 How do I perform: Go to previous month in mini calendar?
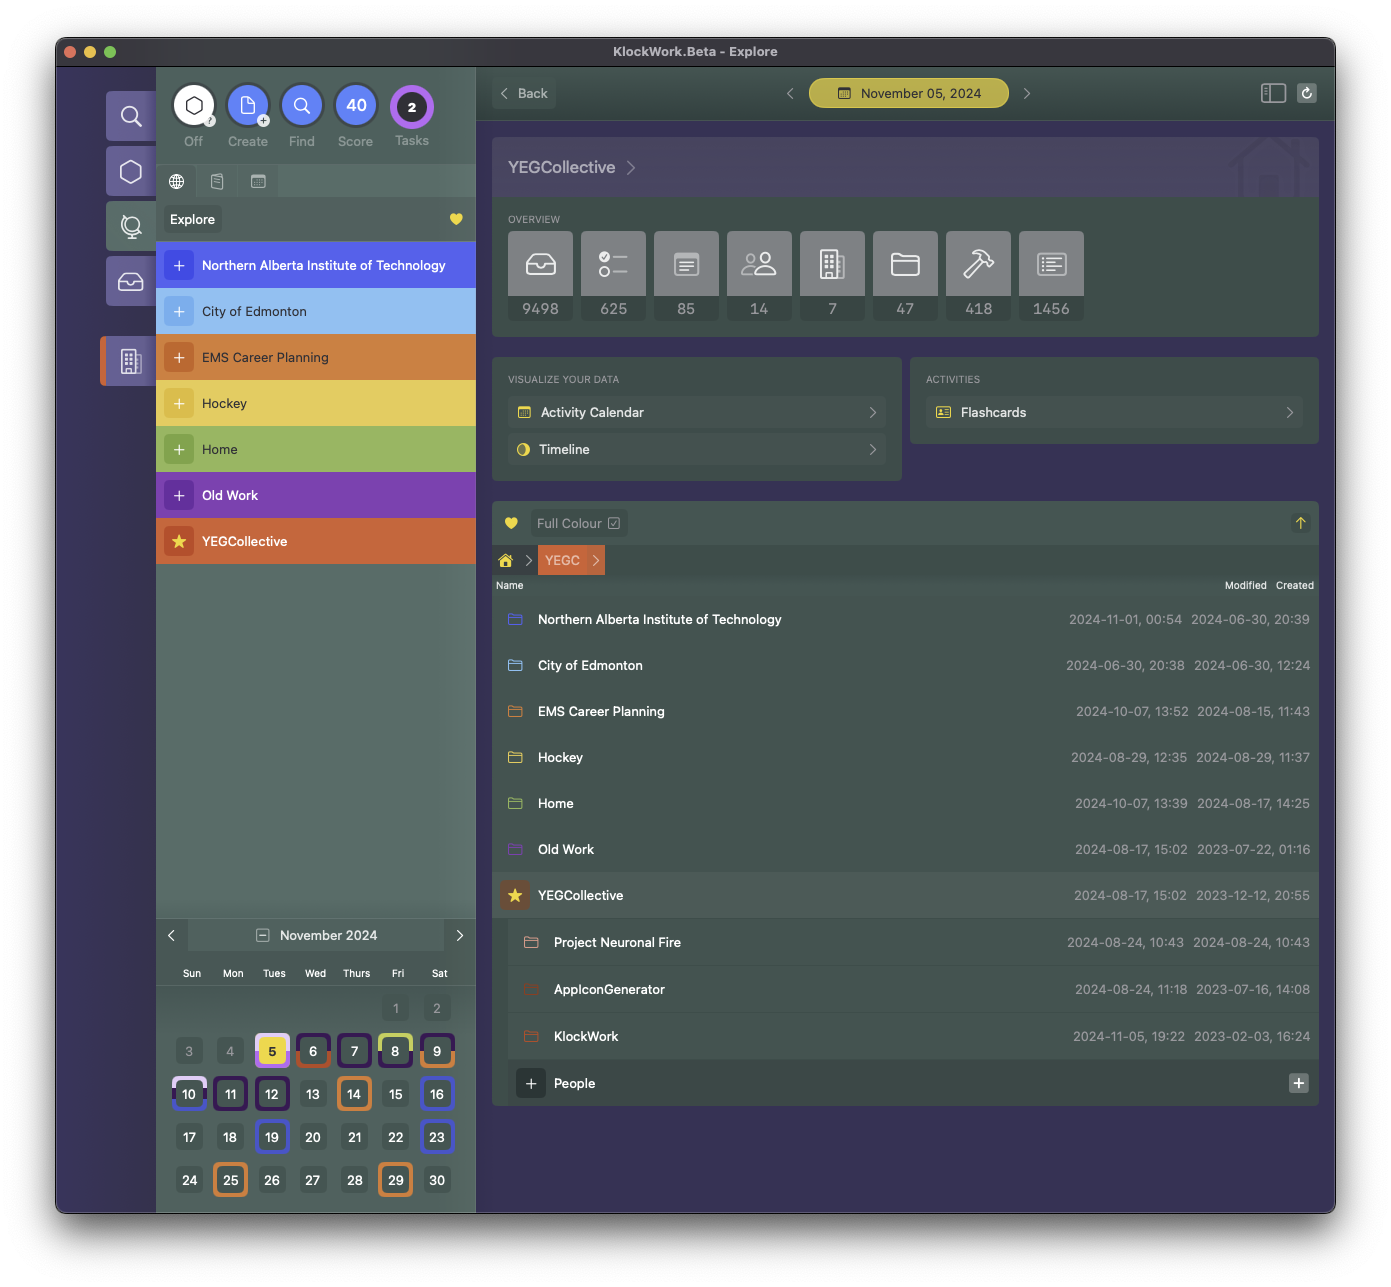pos(171,935)
